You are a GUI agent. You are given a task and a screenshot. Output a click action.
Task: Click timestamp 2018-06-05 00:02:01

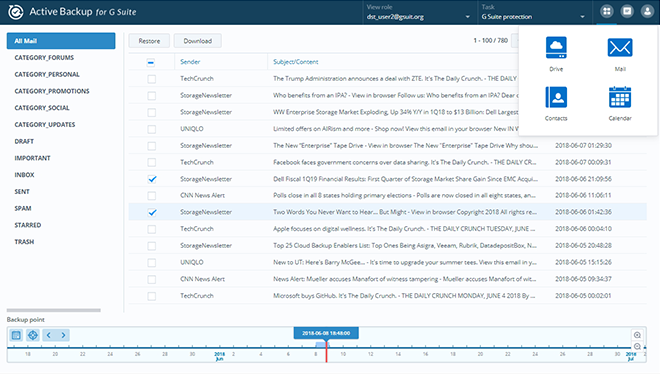[x=583, y=296]
